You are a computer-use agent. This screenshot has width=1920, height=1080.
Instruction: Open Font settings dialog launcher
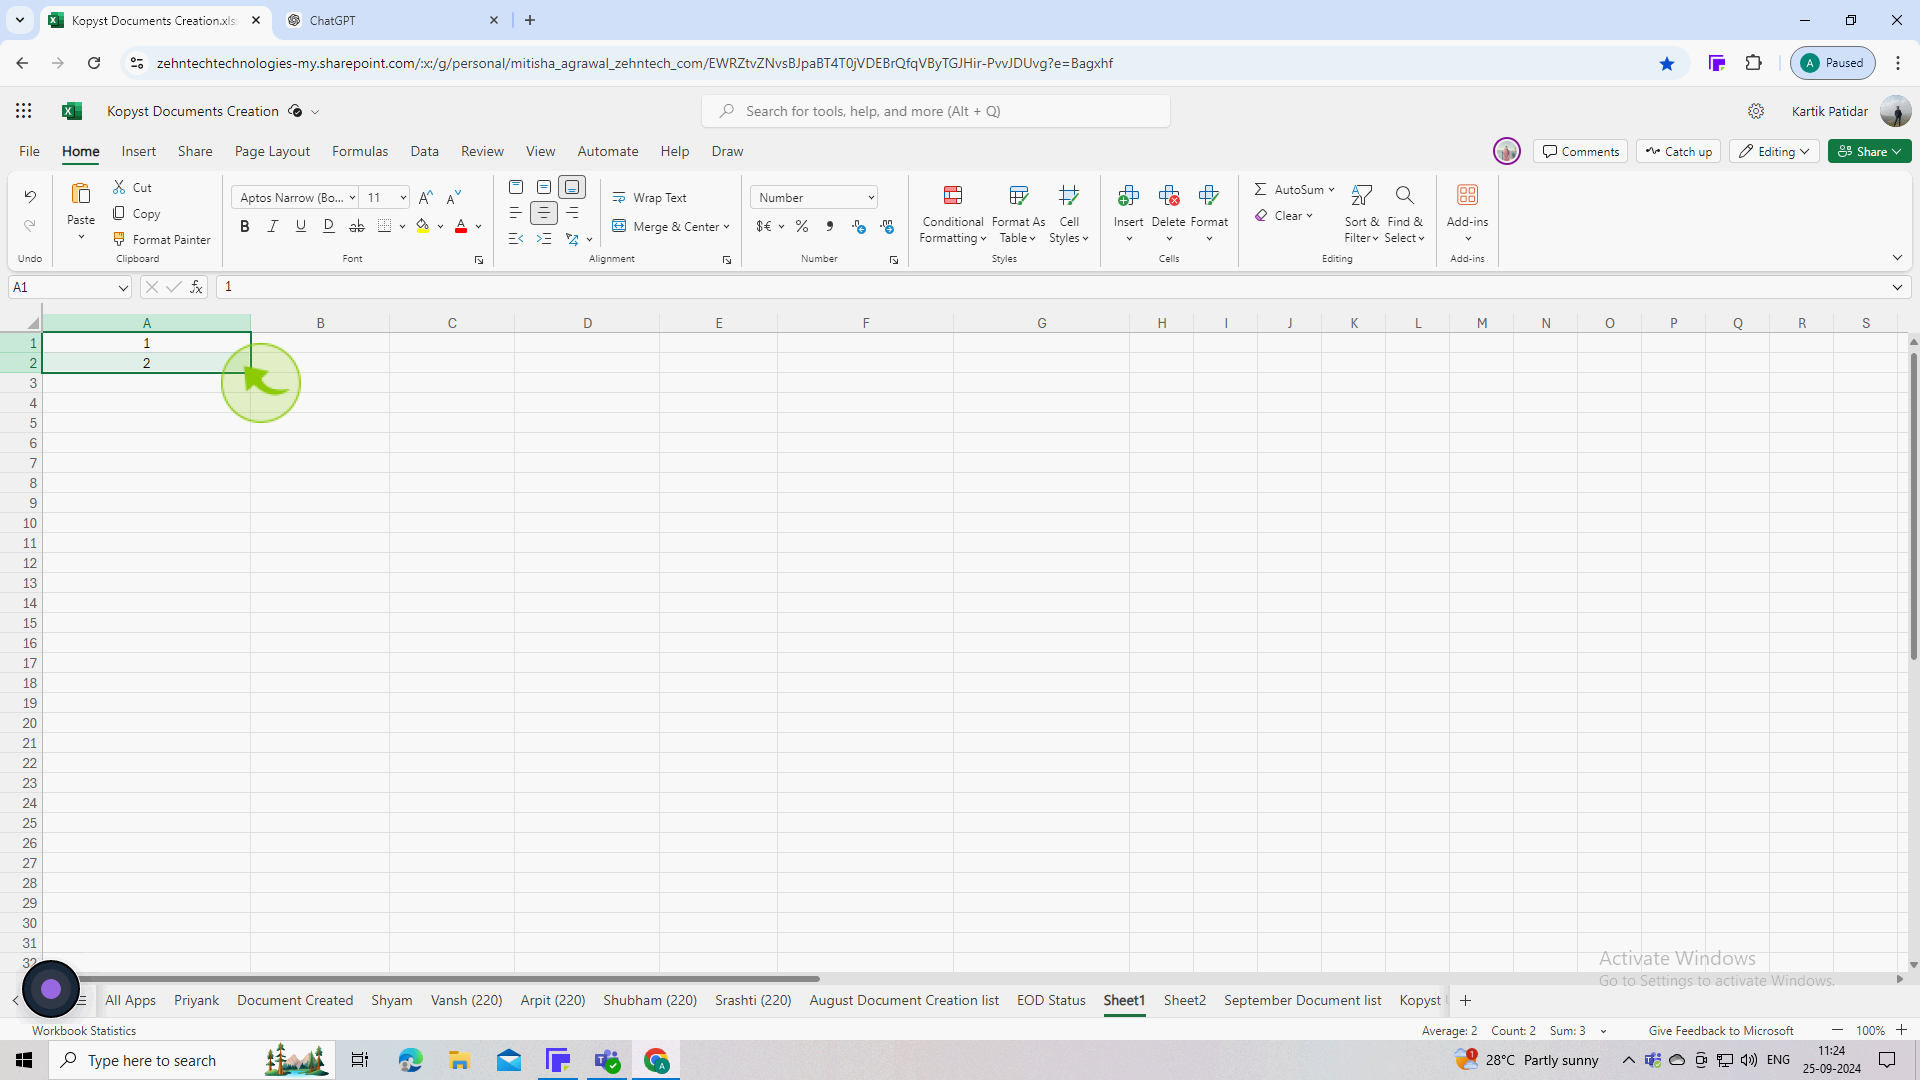479,260
